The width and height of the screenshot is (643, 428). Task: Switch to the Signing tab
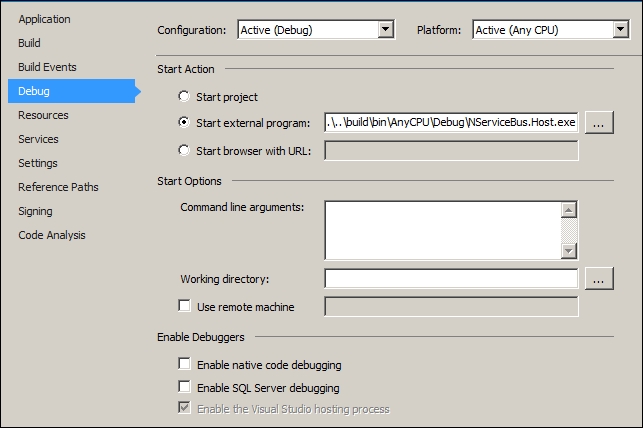[35, 211]
